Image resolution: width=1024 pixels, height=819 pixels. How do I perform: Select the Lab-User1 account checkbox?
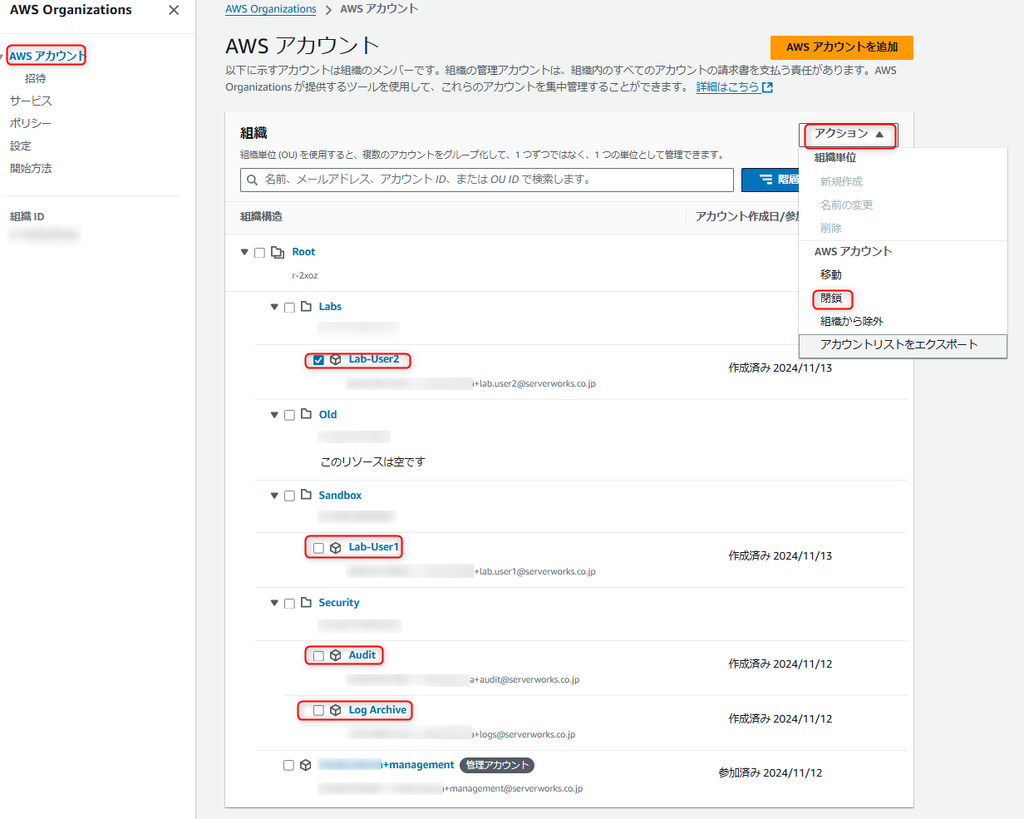[319, 548]
